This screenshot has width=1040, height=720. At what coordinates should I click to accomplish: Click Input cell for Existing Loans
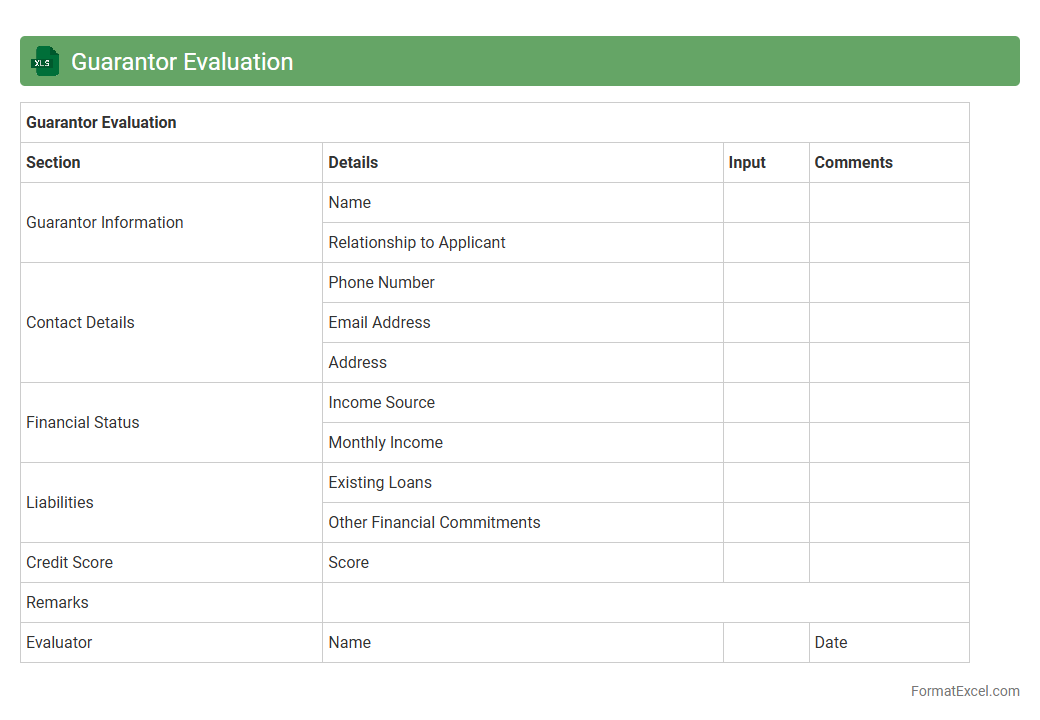[x=765, y=483]
